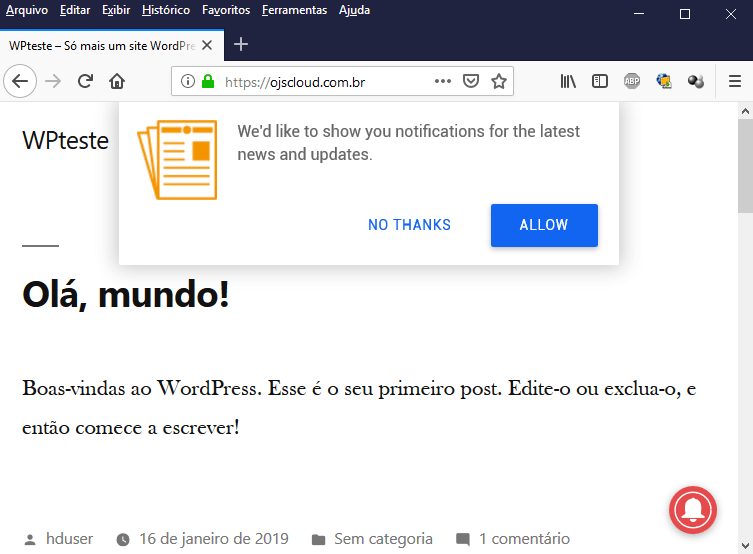Viewport: 753px width, 554px height.
Task: Open the Ferramentas menu
Action: pos(294,10)
